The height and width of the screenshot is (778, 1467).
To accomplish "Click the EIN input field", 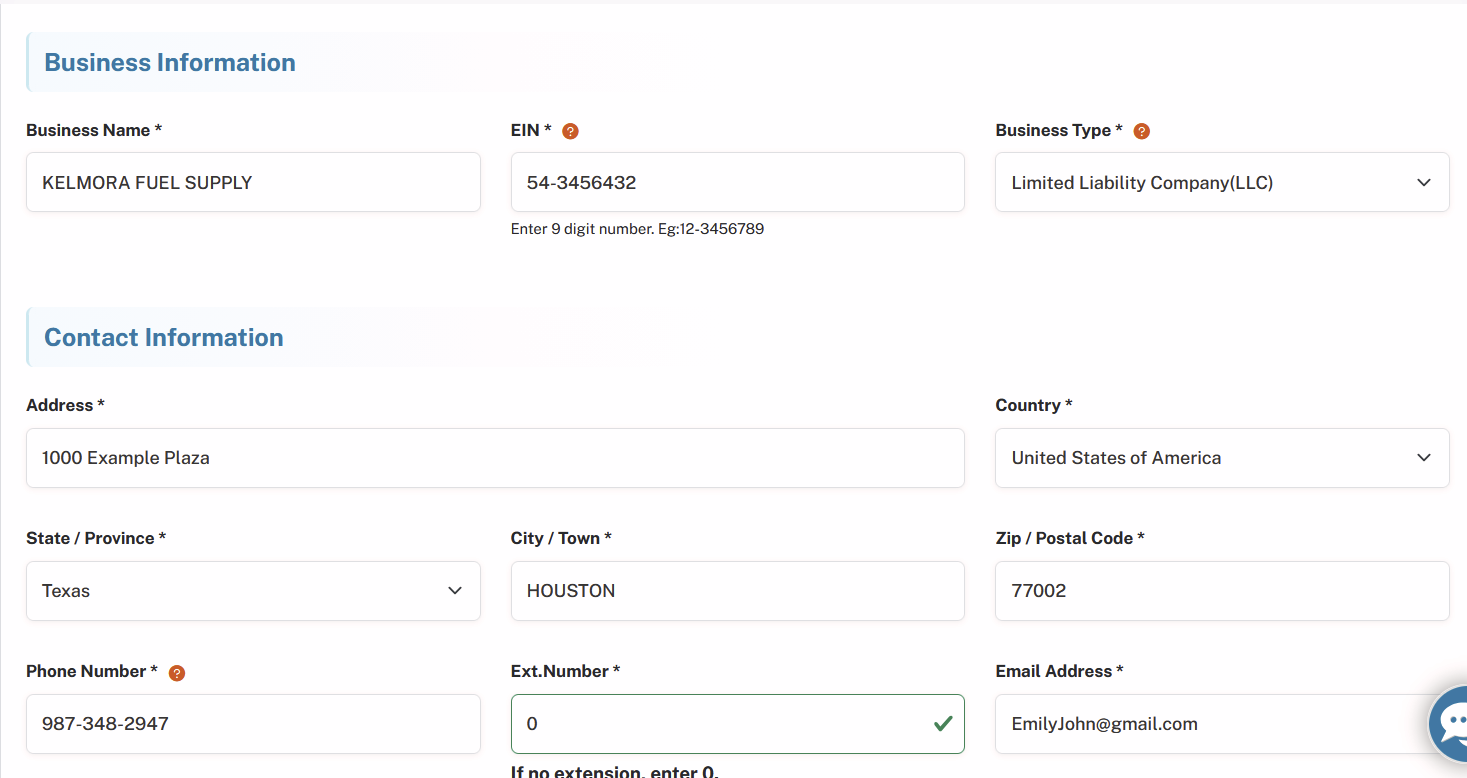I will (x=738, y=182).
